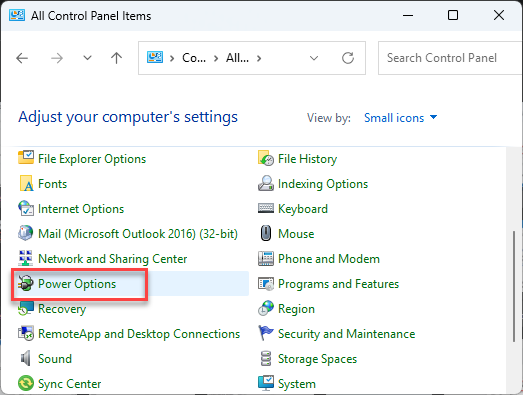Open Internet Options globe icon

click(x=26, y=209)
